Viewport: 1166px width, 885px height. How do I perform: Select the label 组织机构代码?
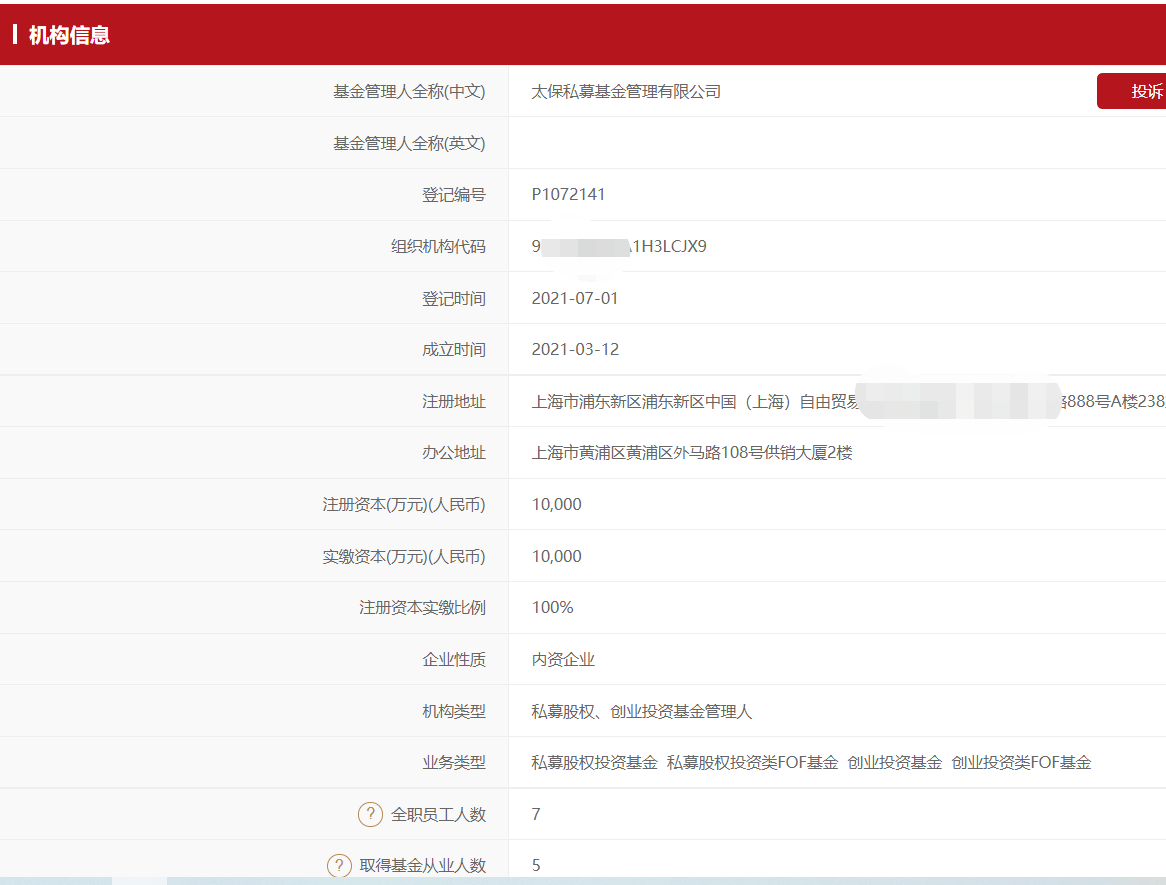(438, 246)
